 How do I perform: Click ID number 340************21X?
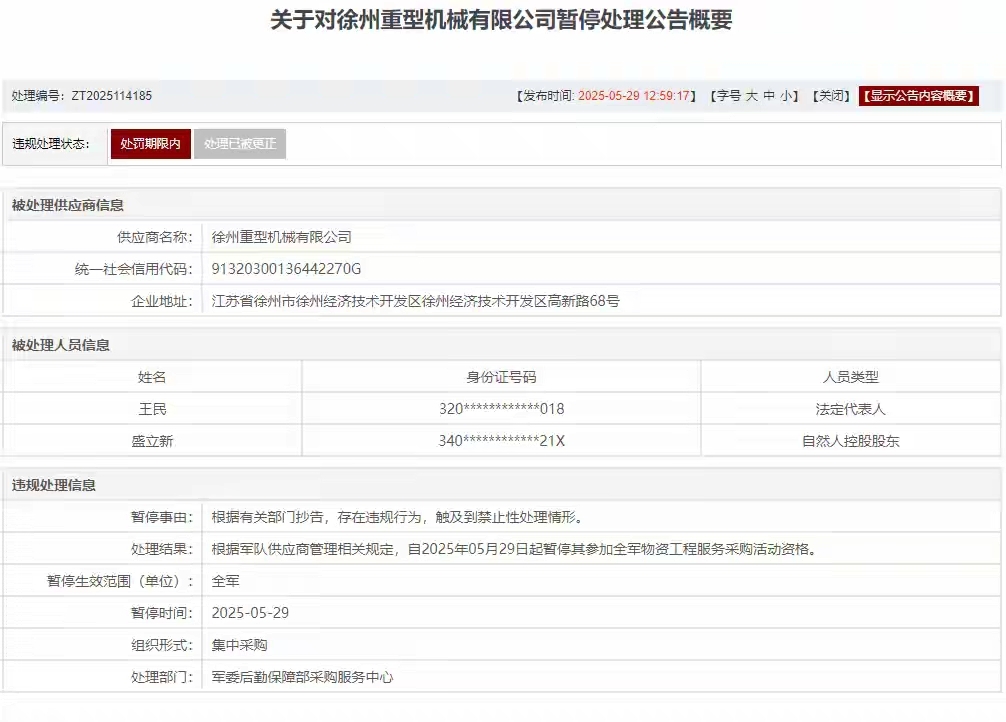click(x=501, y=441)
